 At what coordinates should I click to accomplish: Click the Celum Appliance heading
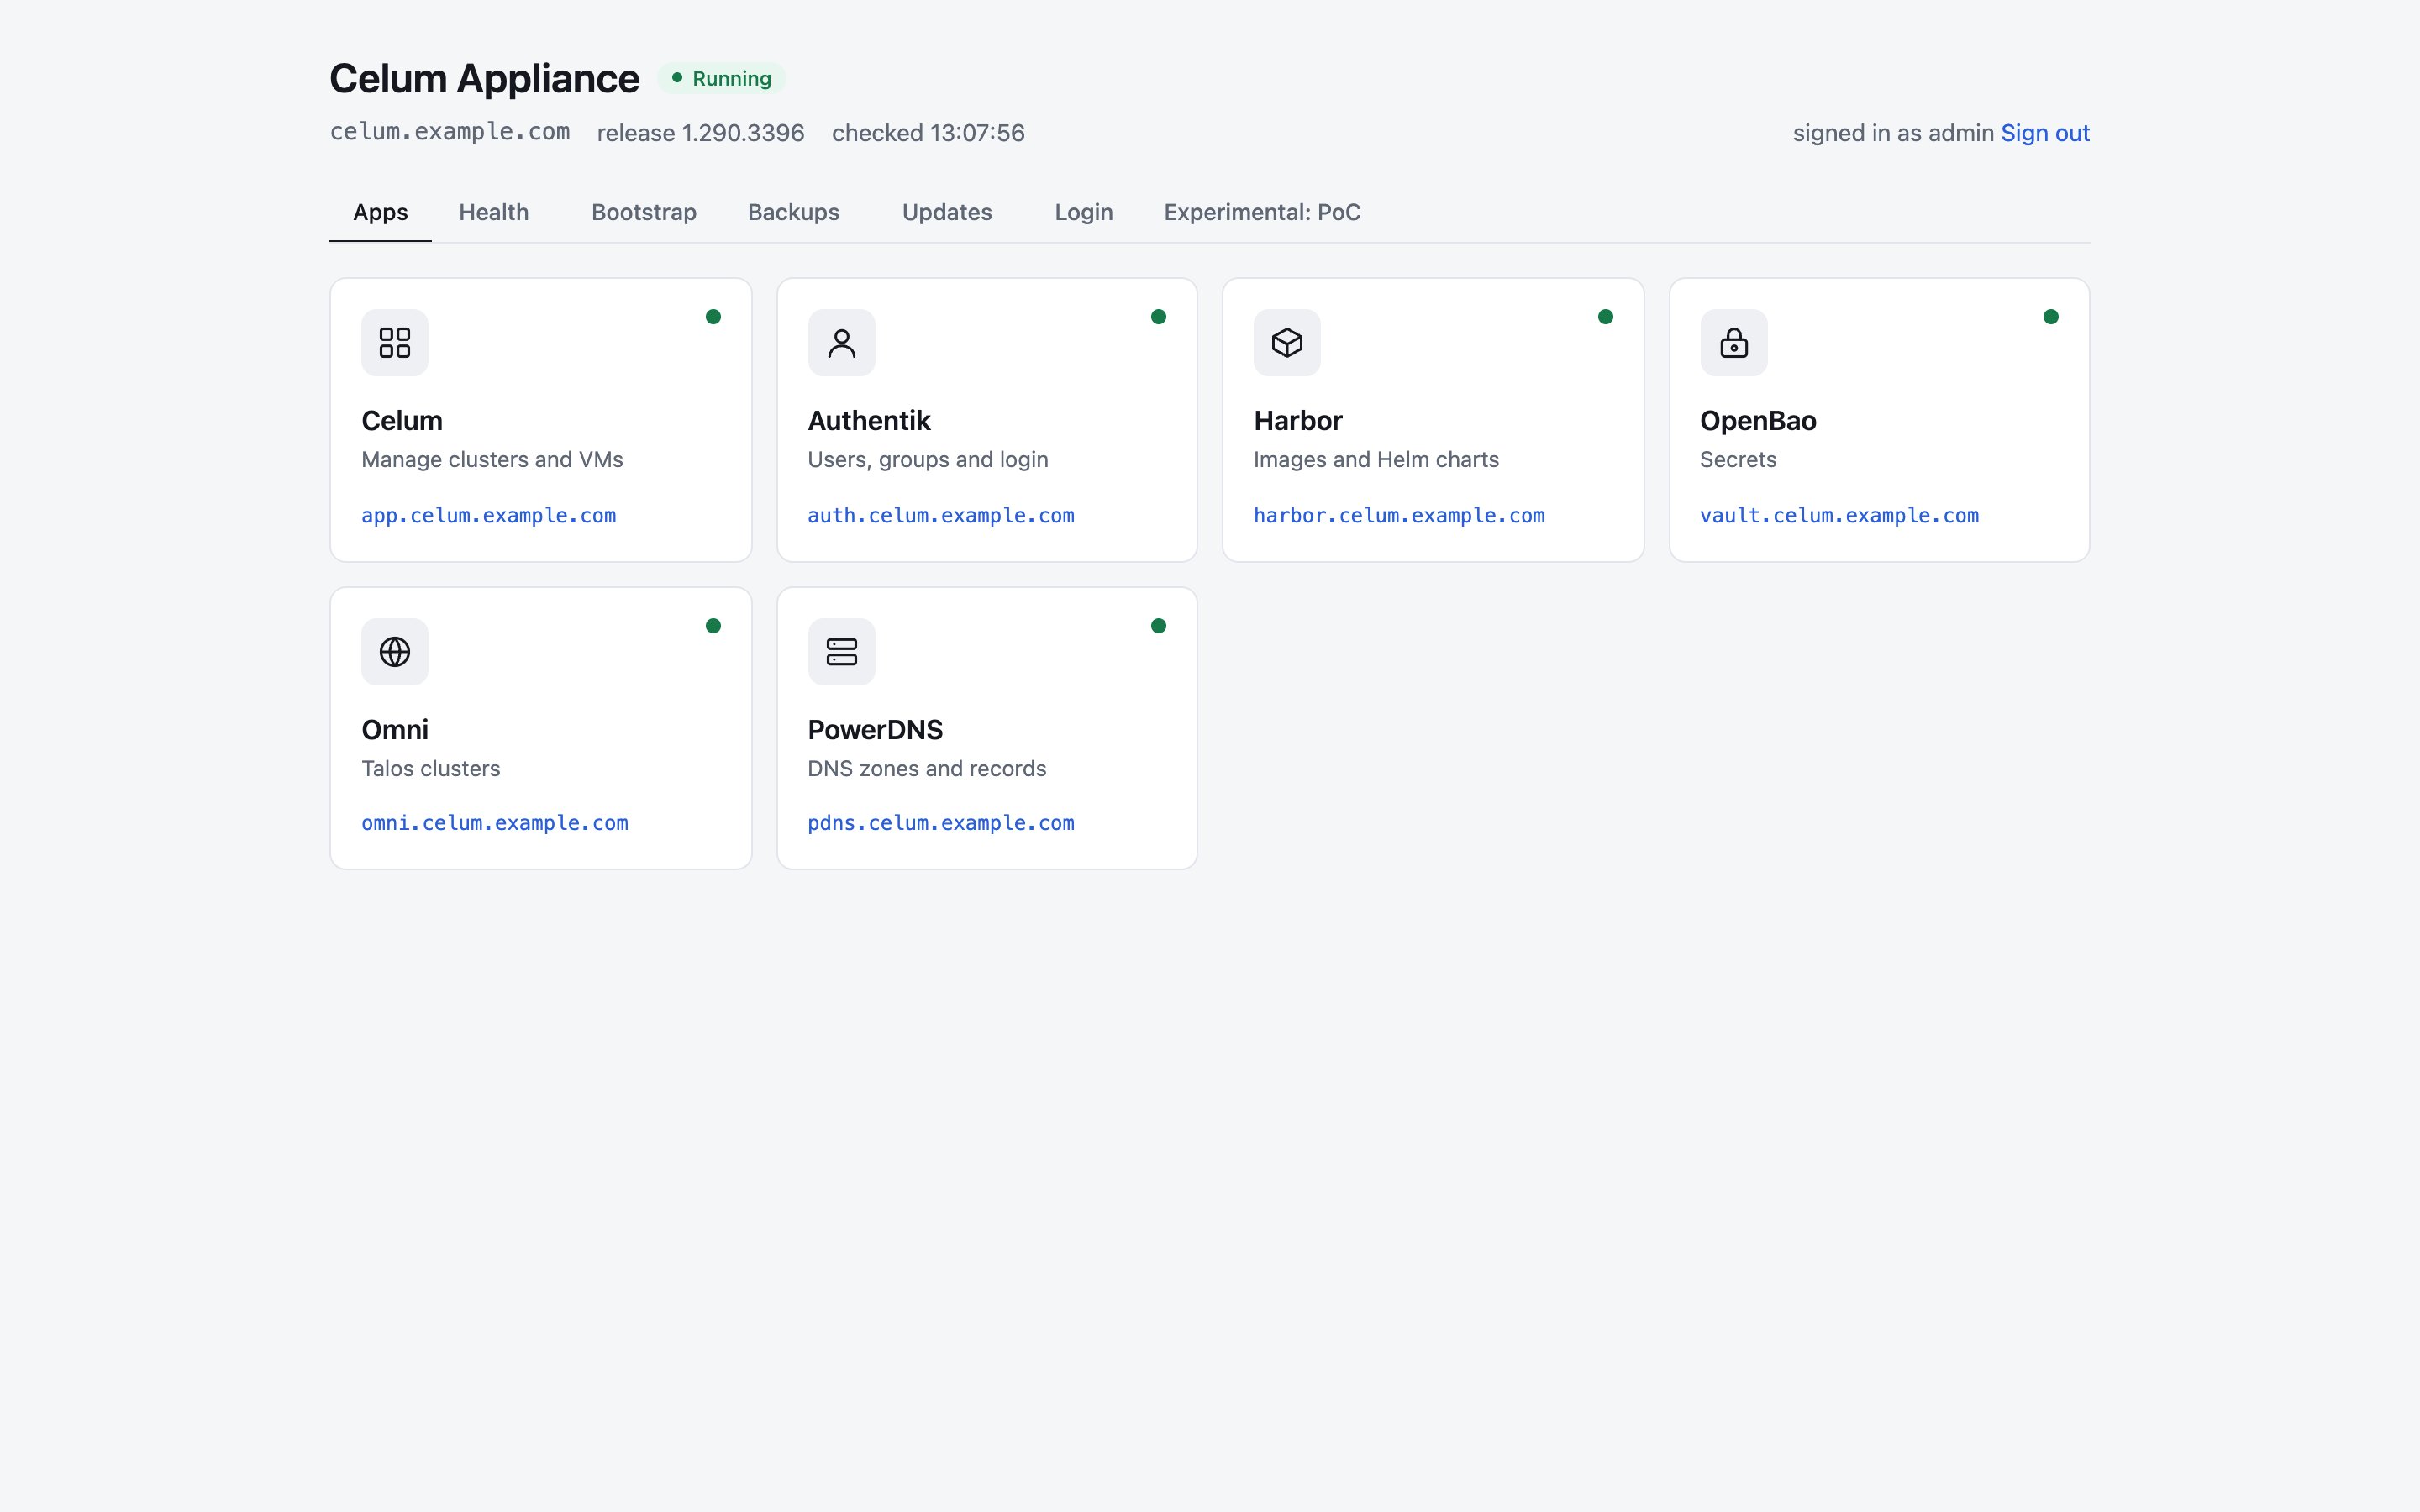point(484,79)
